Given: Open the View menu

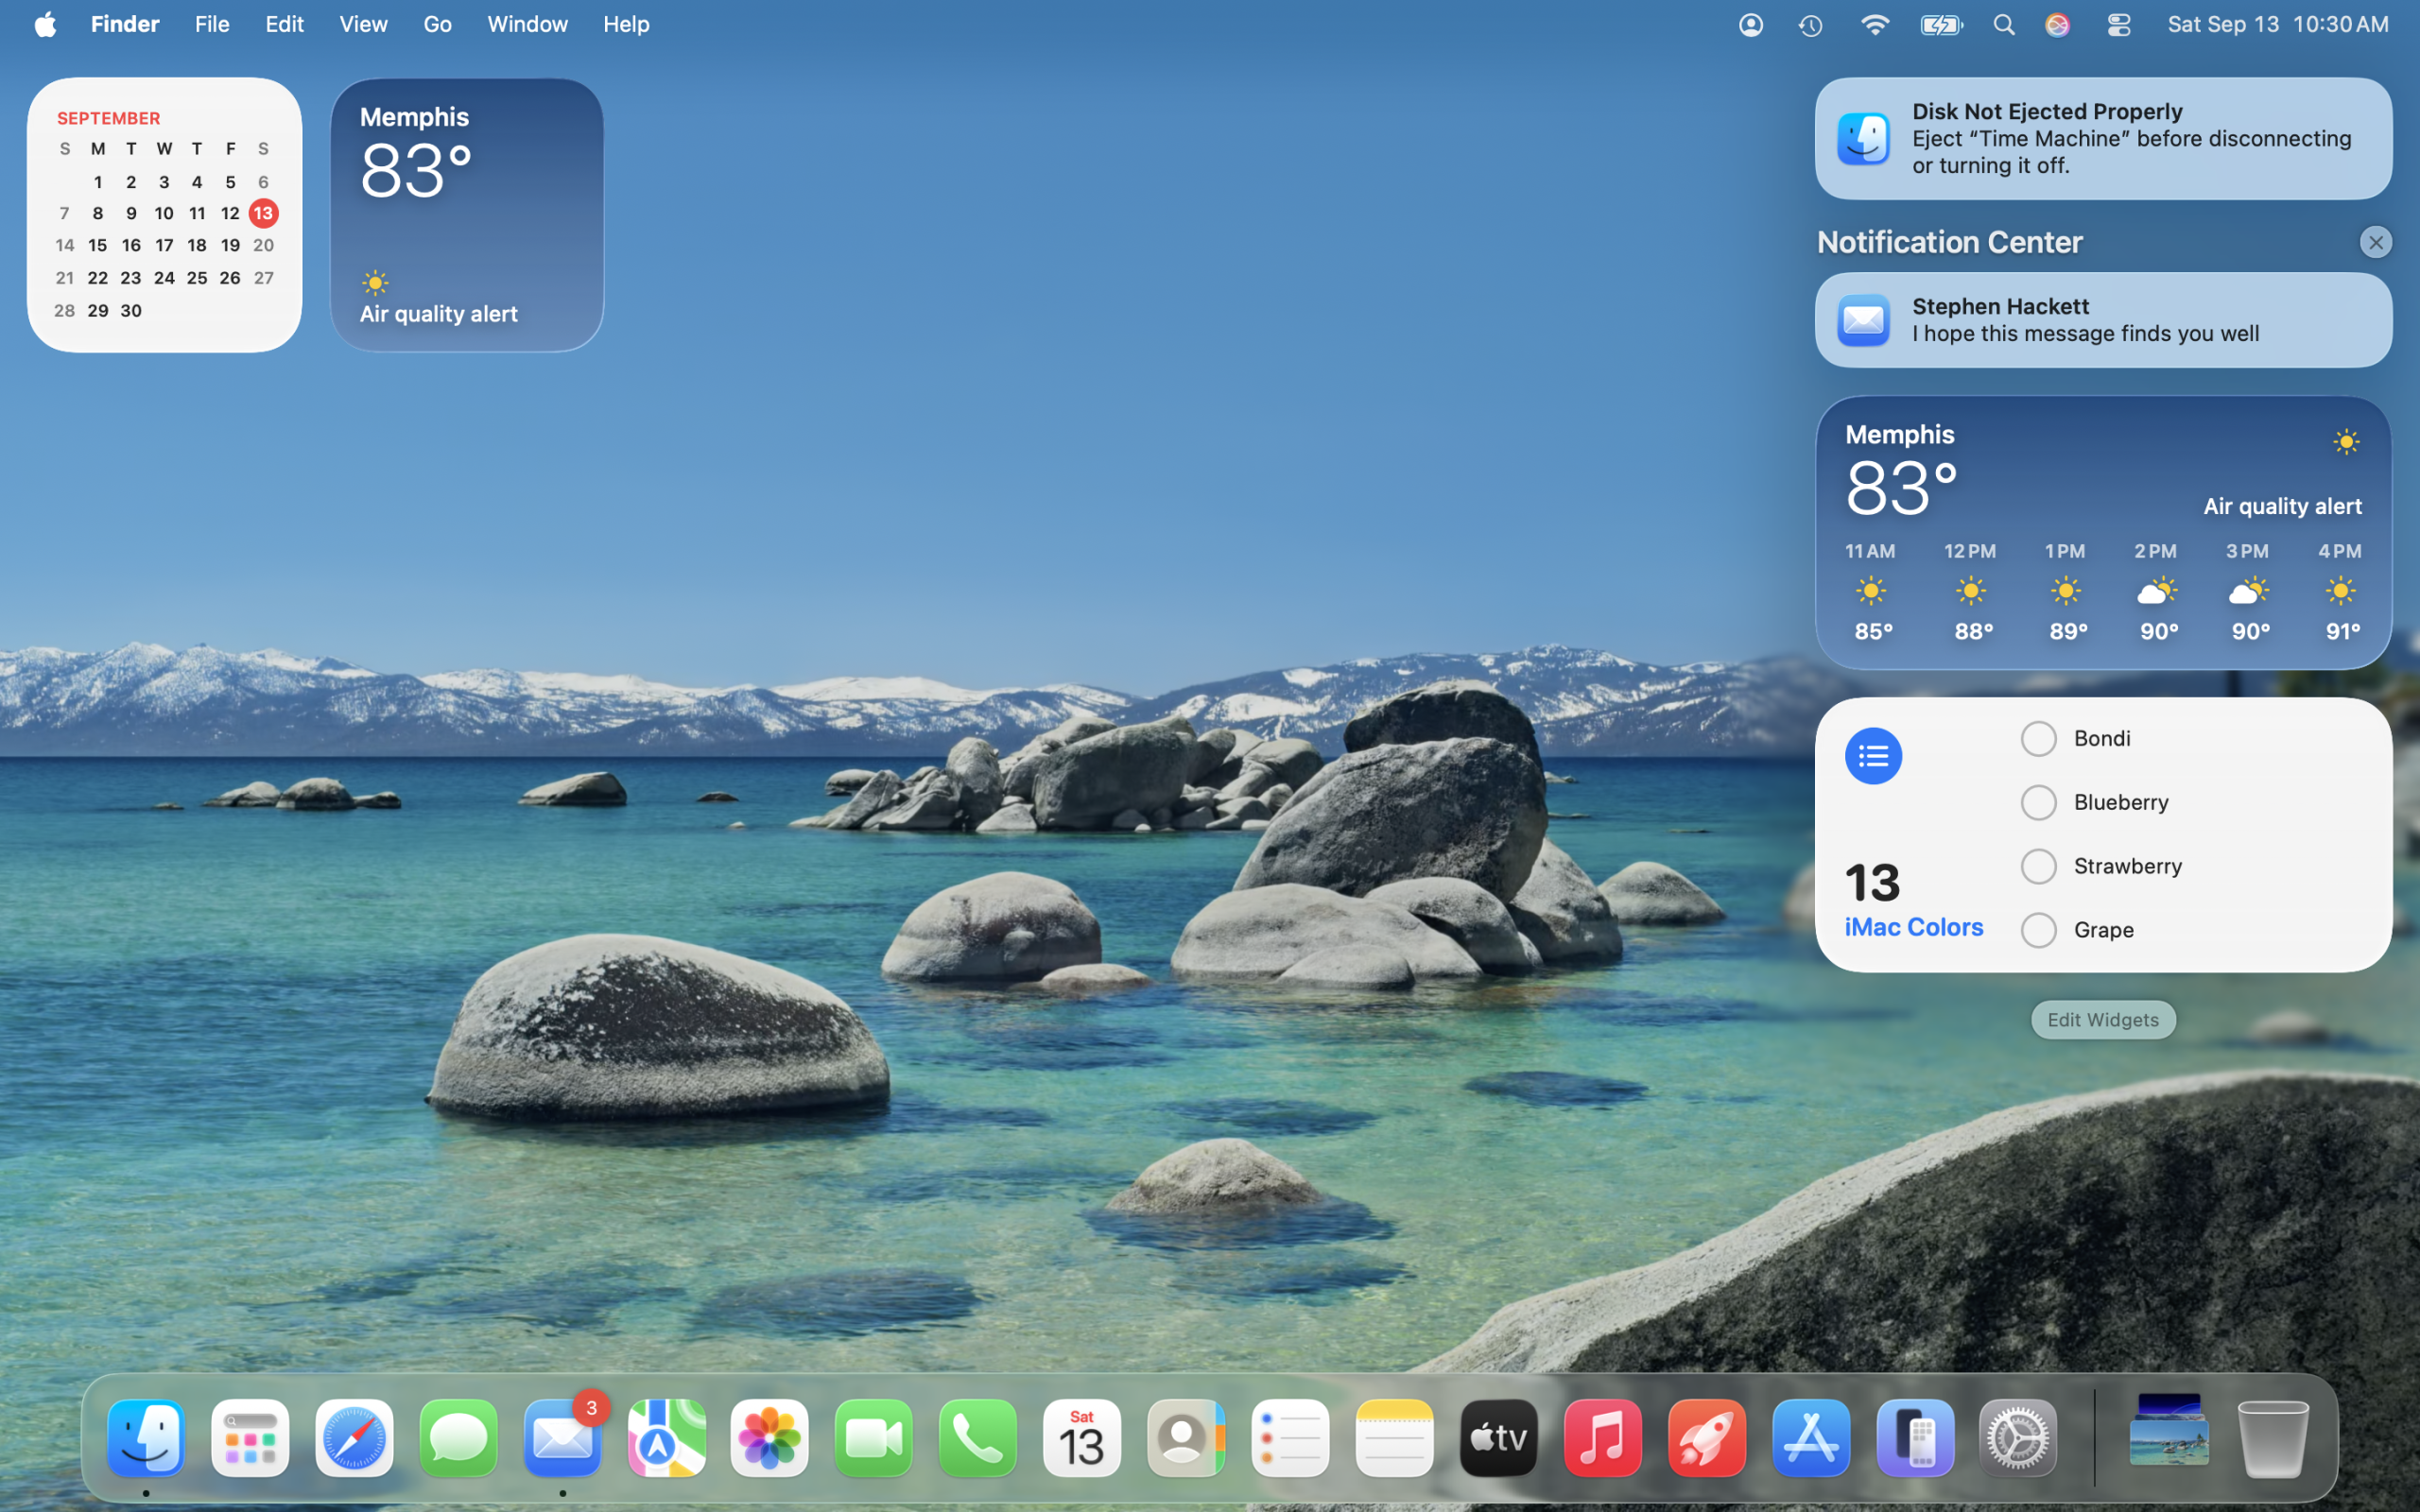Looking at the screenshot, I should point(363,25).
